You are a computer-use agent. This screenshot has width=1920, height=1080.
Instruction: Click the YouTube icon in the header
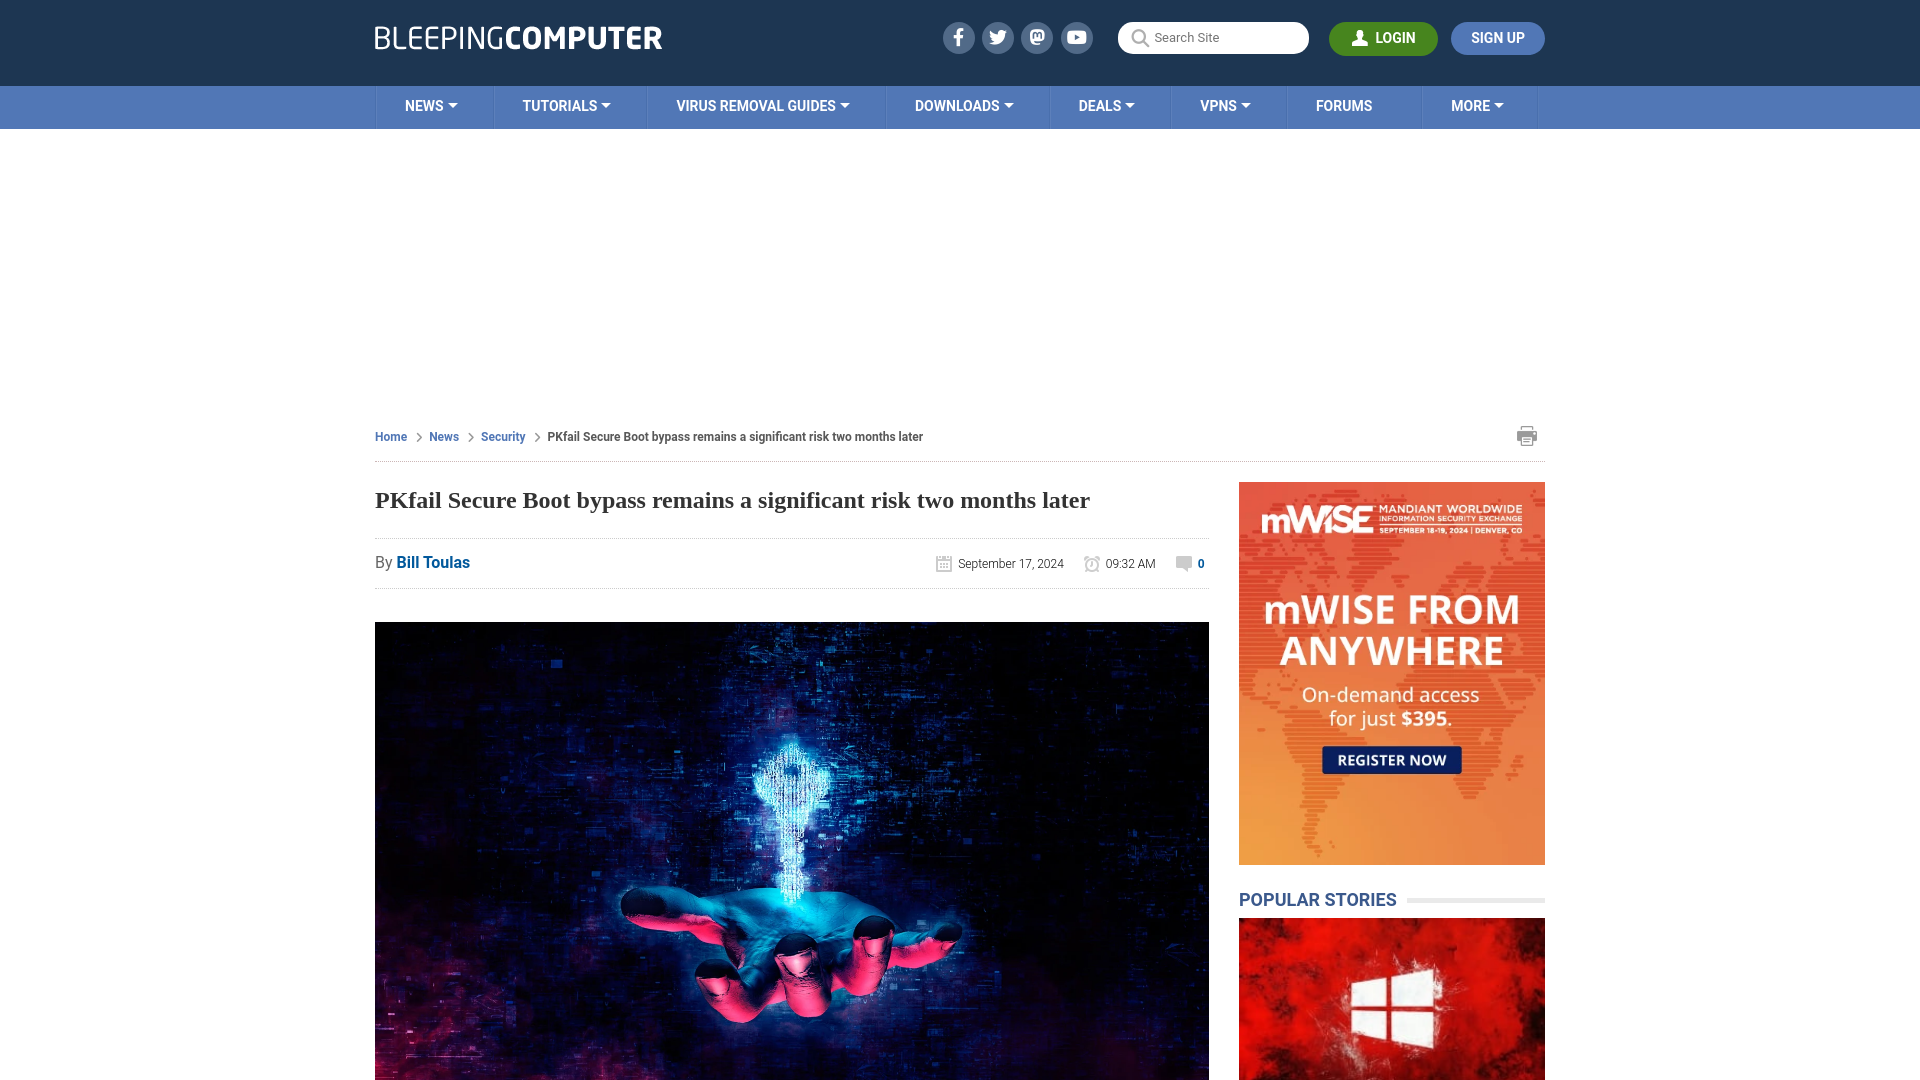point(1077,37)
